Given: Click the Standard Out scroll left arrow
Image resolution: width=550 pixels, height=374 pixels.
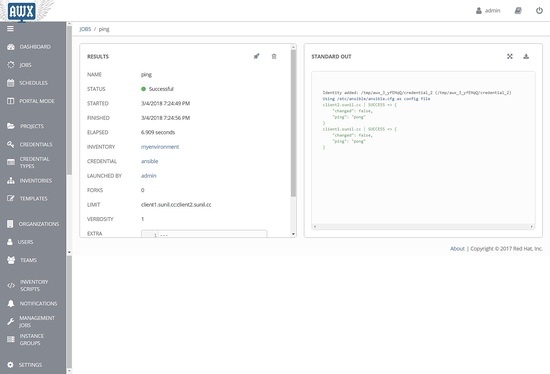Looking at the screenshot, I should click(315, 227).
